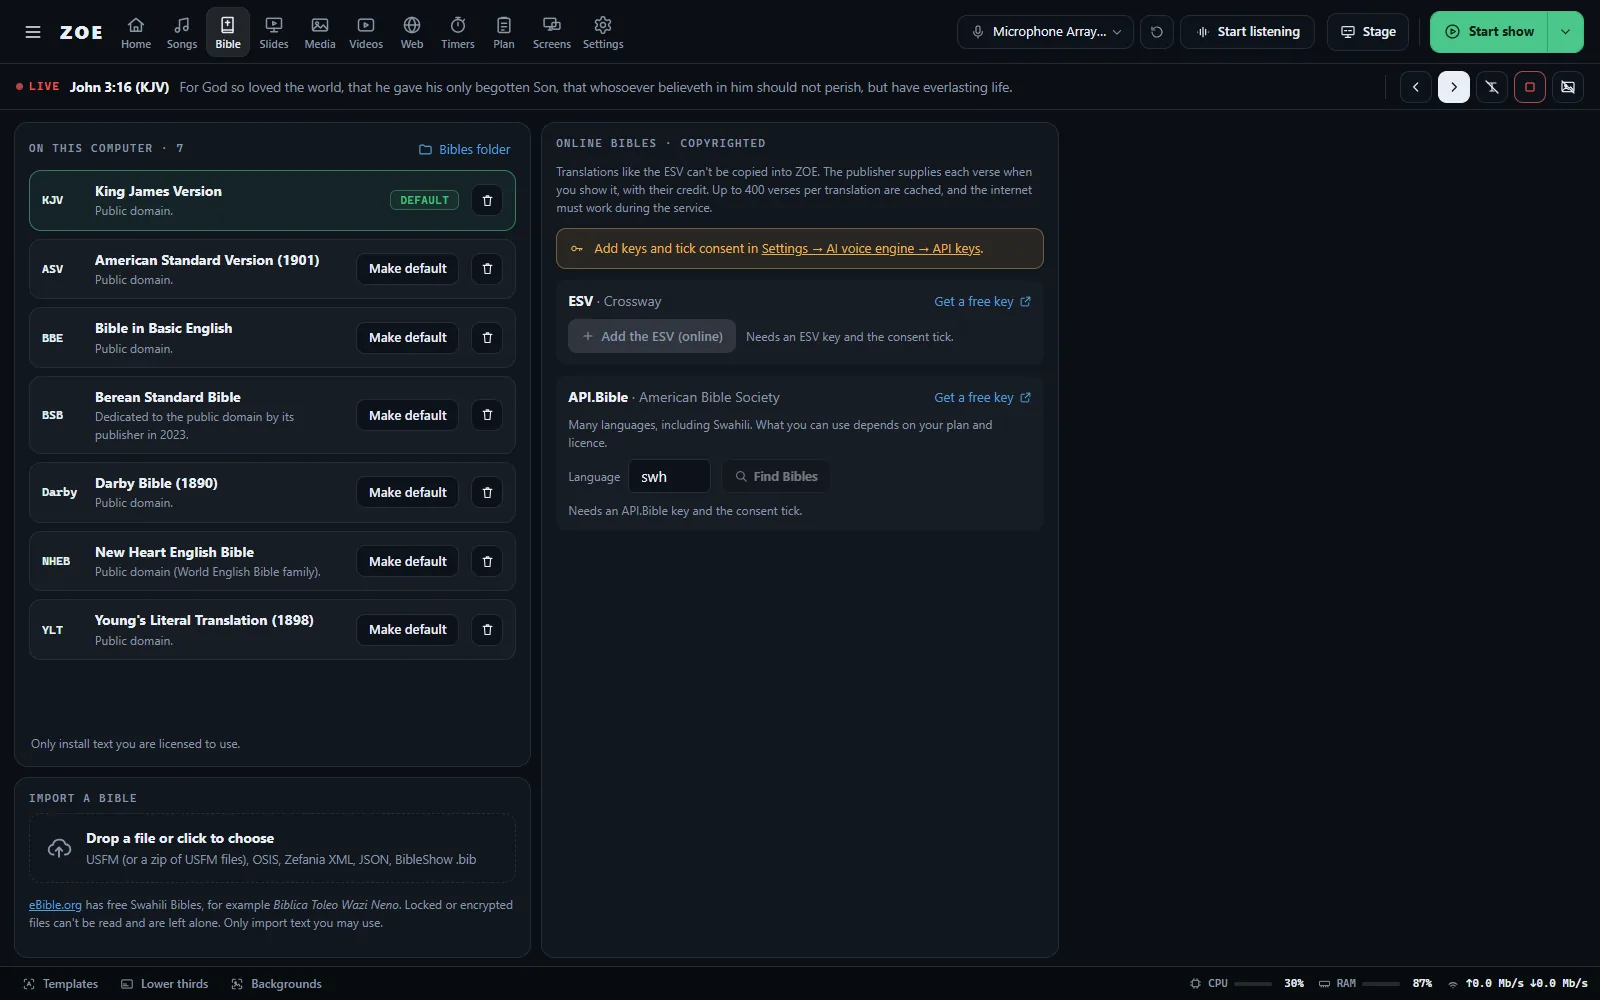Image resolution: width=1600 pixels, height=1000 pixels.
Task: Open the Timers section
Action: [x=458, y=32]
